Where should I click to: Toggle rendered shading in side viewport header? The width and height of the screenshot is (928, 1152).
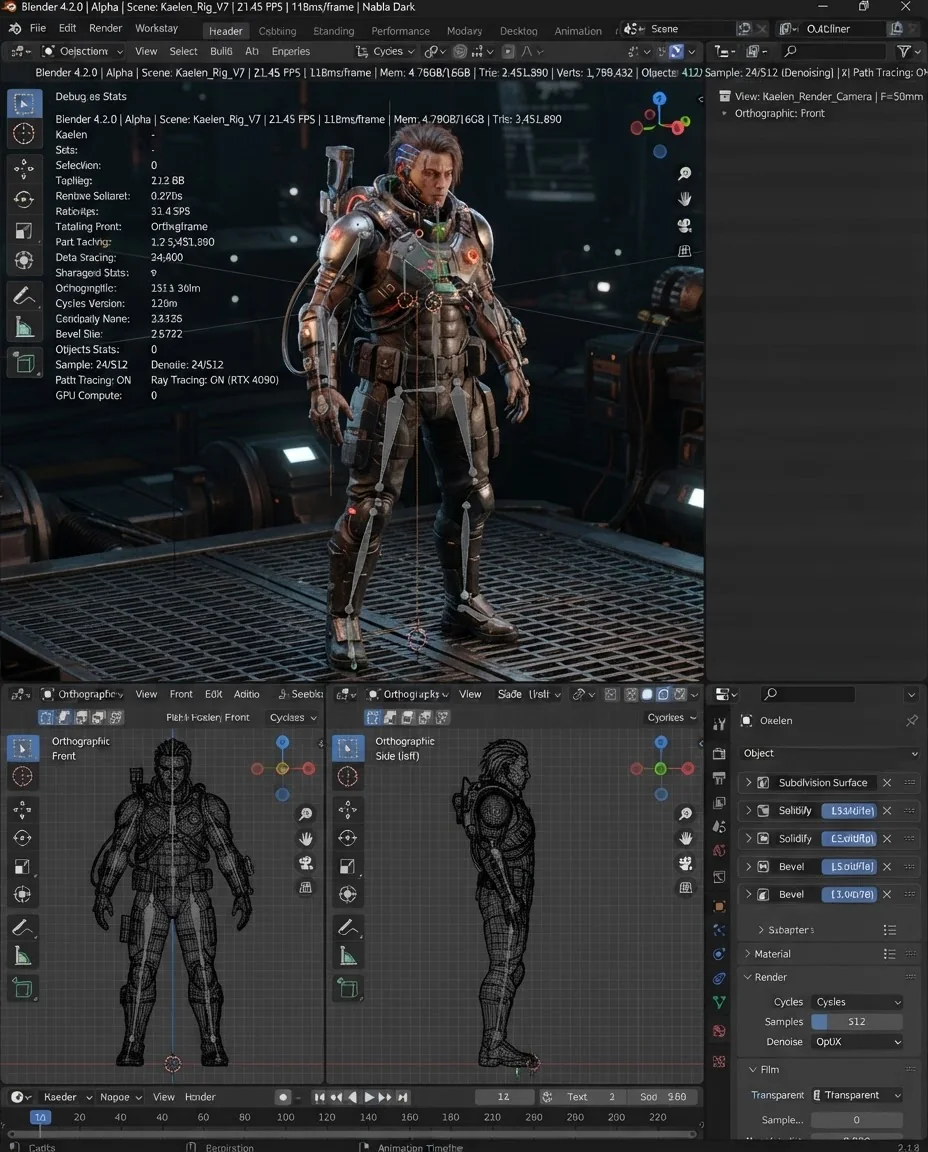[x=680, y=694]
